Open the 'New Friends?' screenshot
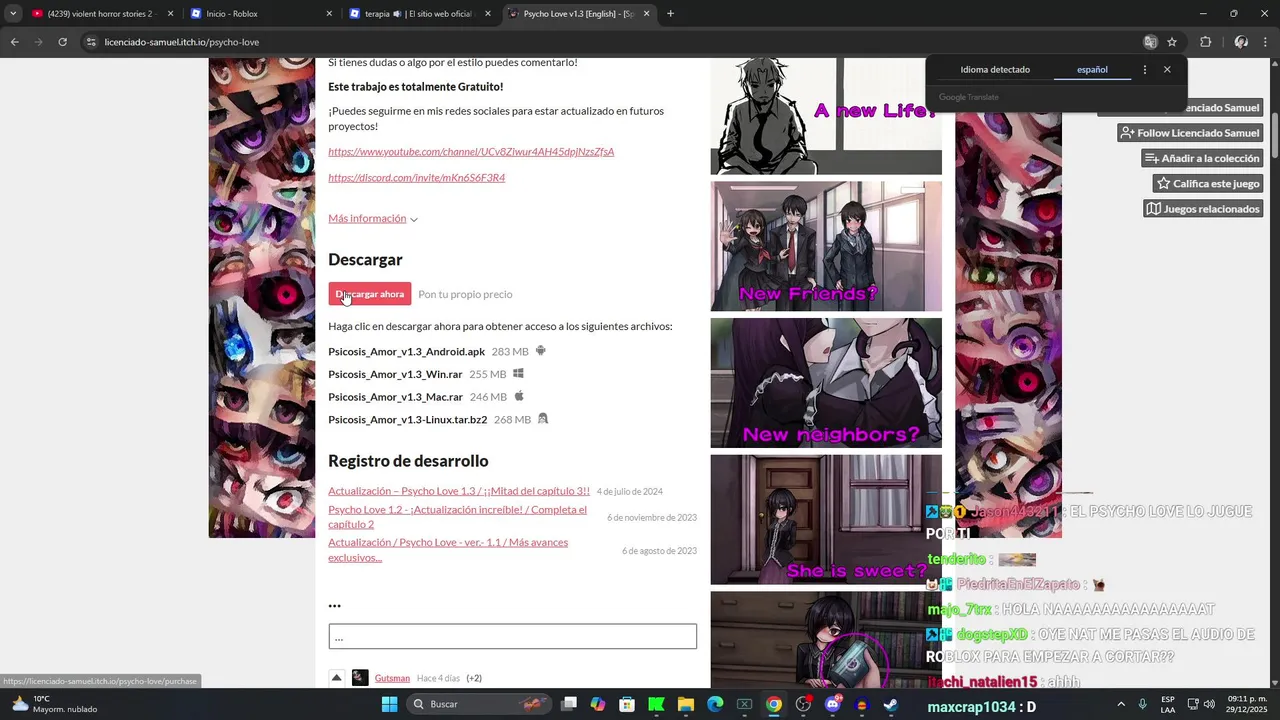This screenshot has width=1280, height=720. tap(826, 246)
